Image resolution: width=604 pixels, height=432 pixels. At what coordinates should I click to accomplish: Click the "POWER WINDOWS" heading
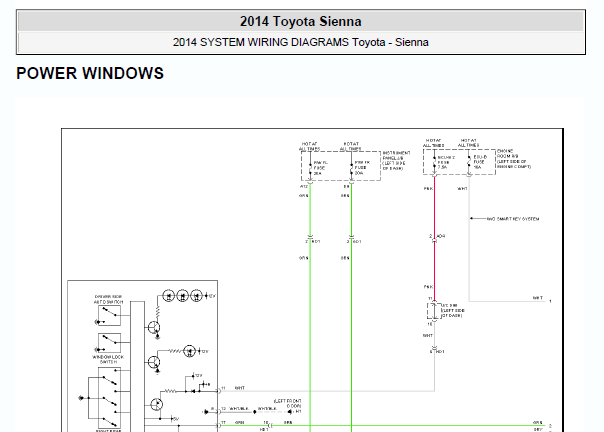coord(90,73)
